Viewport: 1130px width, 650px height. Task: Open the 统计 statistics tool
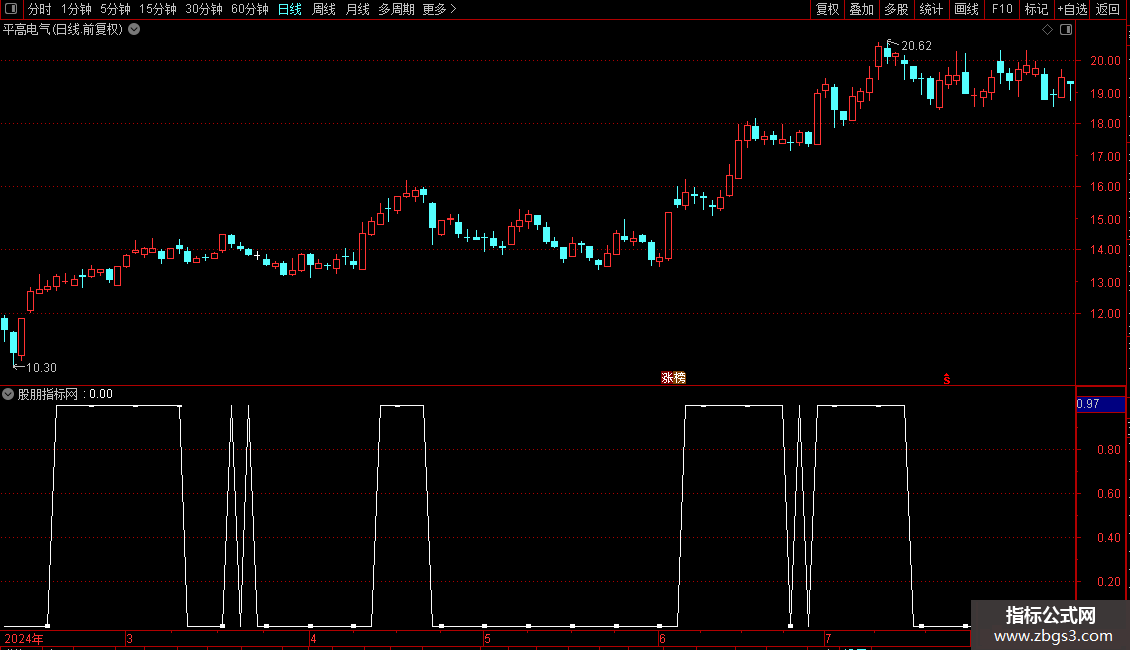pyautogui.click(x=930, y=9)
